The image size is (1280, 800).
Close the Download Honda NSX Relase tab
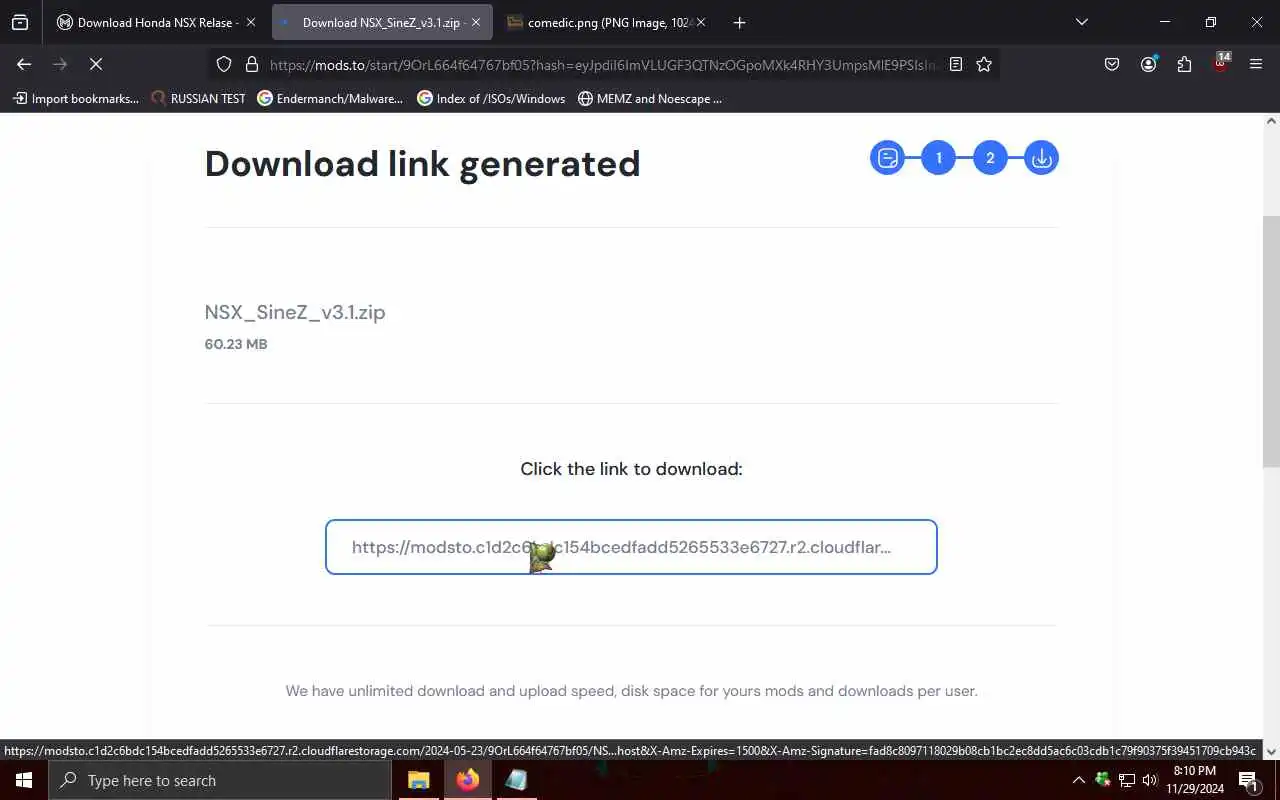pyautogui.click(x=250, y=22)
